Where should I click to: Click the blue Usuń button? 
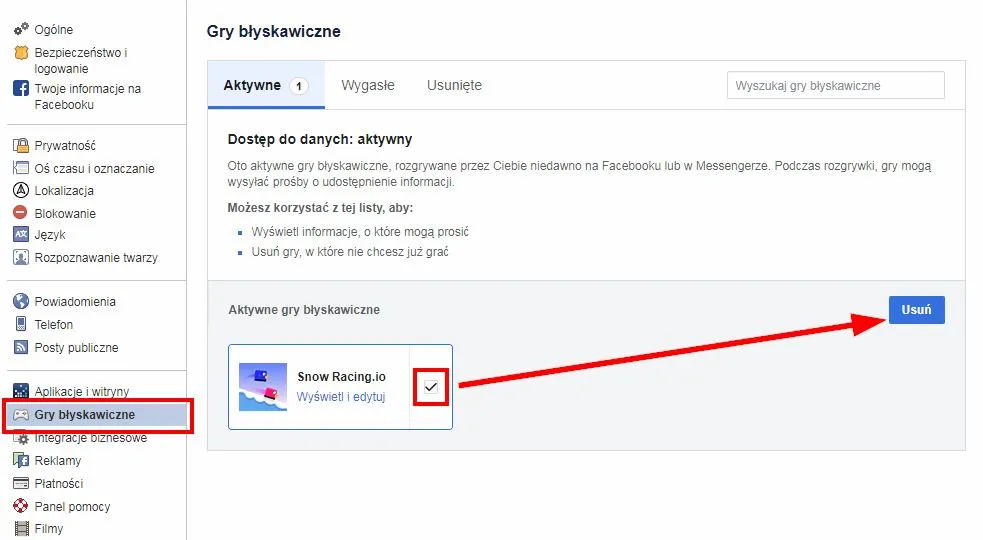917,310
